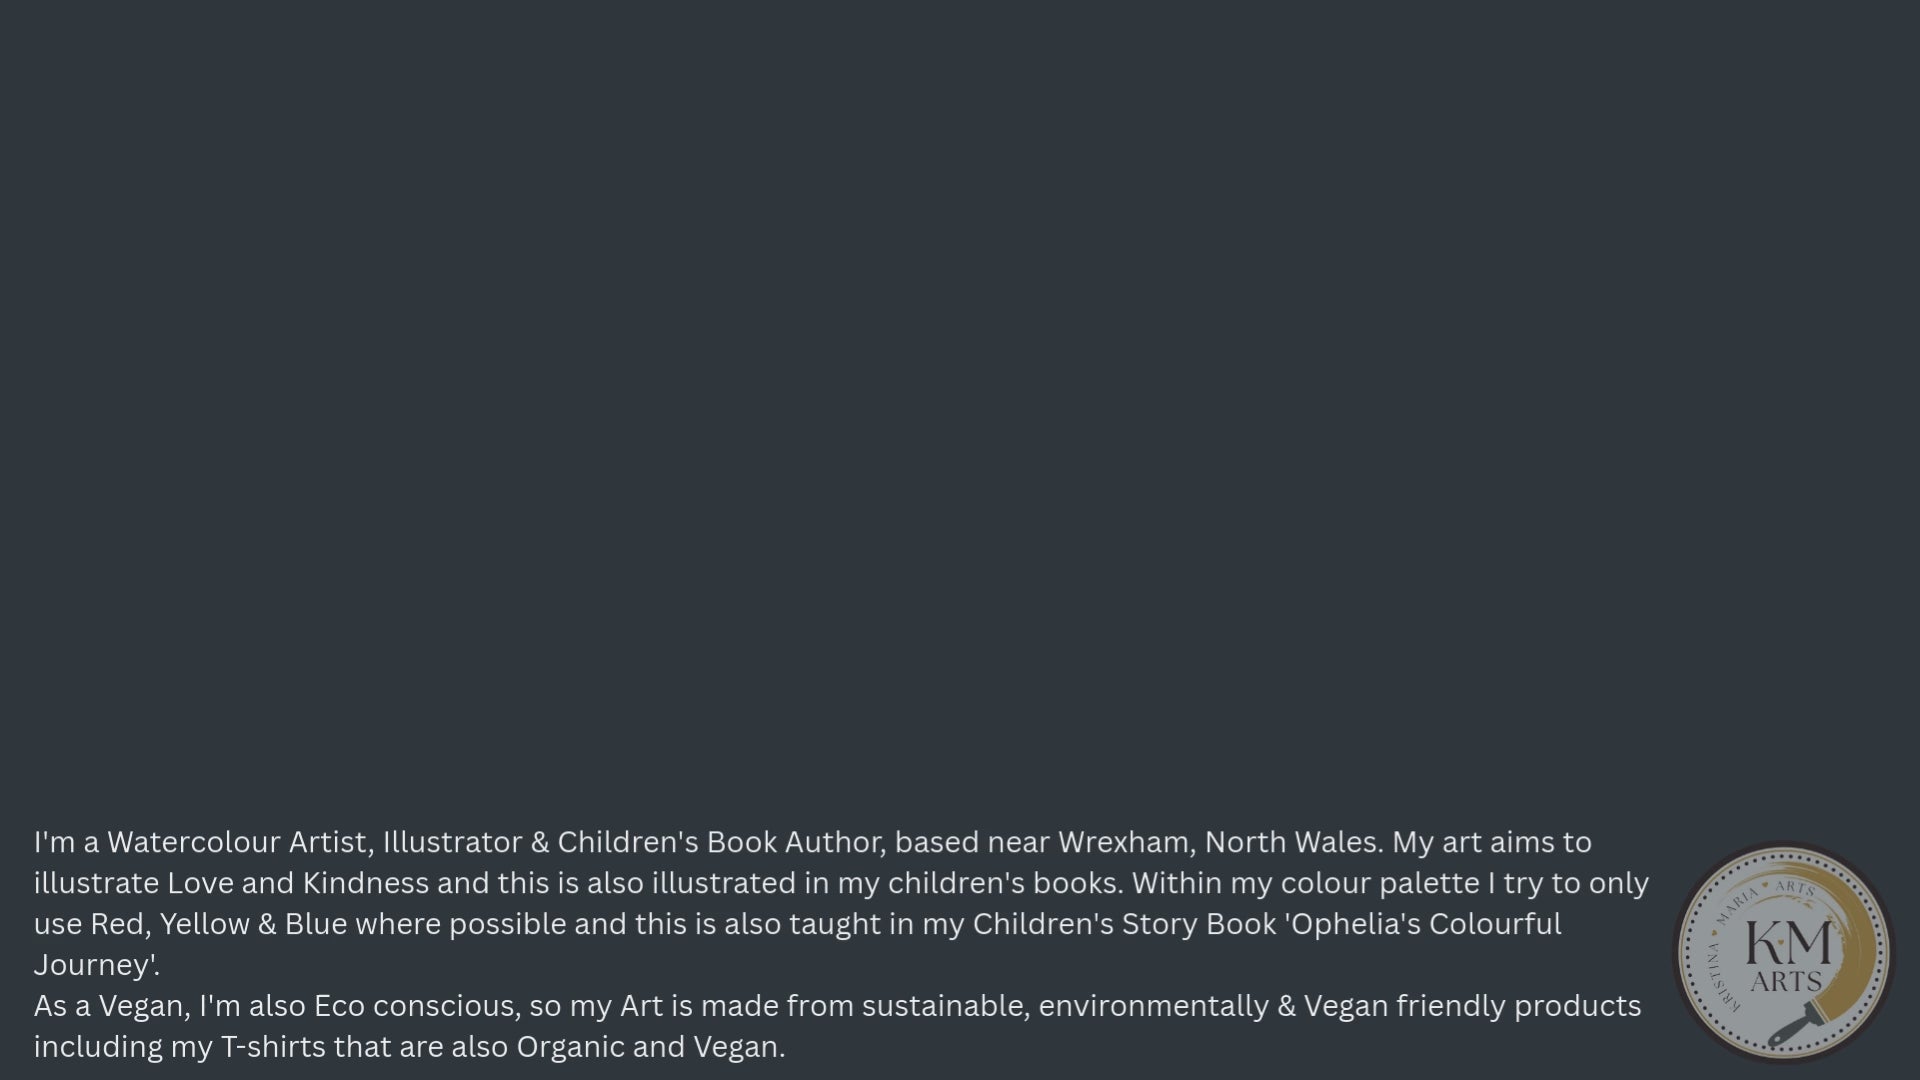Click the curved MARIA text in logo

point(1737,906)
